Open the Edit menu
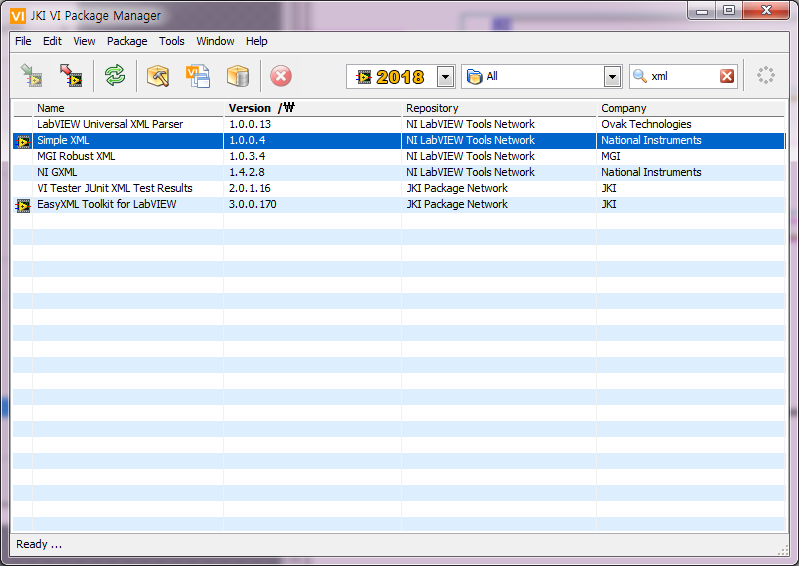Screen dimensions: 799x566 point(52,41)
